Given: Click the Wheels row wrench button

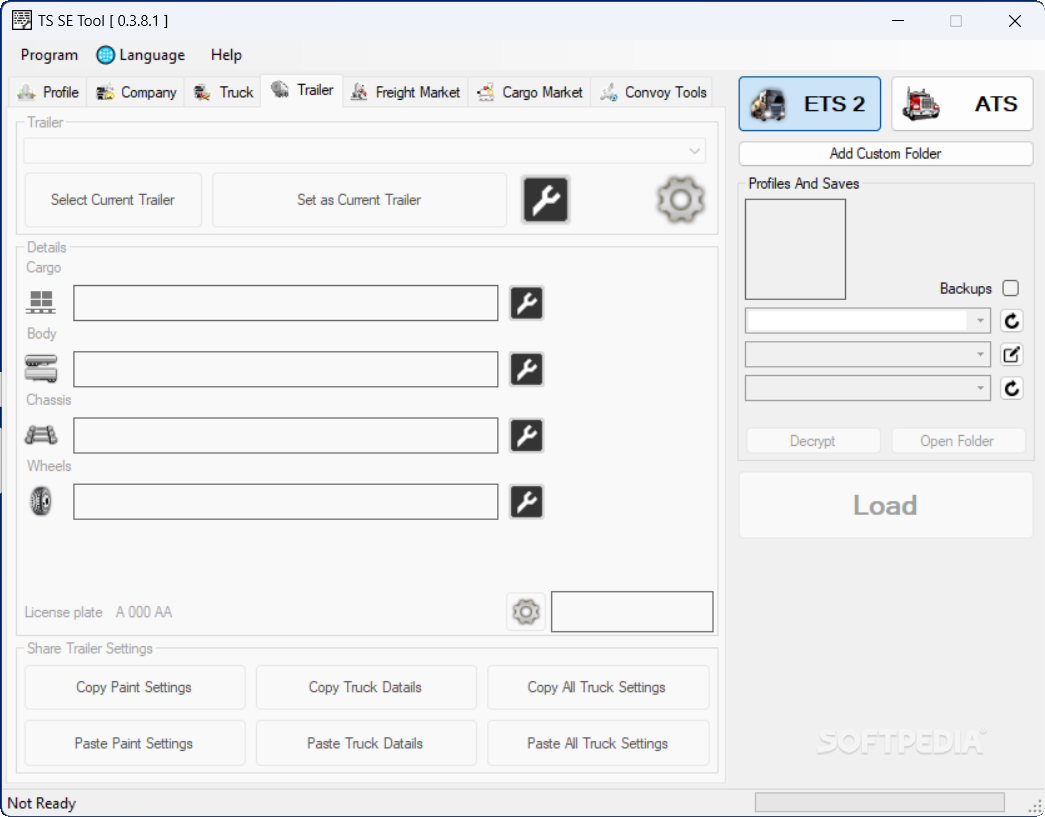Looking at the screenshot, I should pos(526,502).
